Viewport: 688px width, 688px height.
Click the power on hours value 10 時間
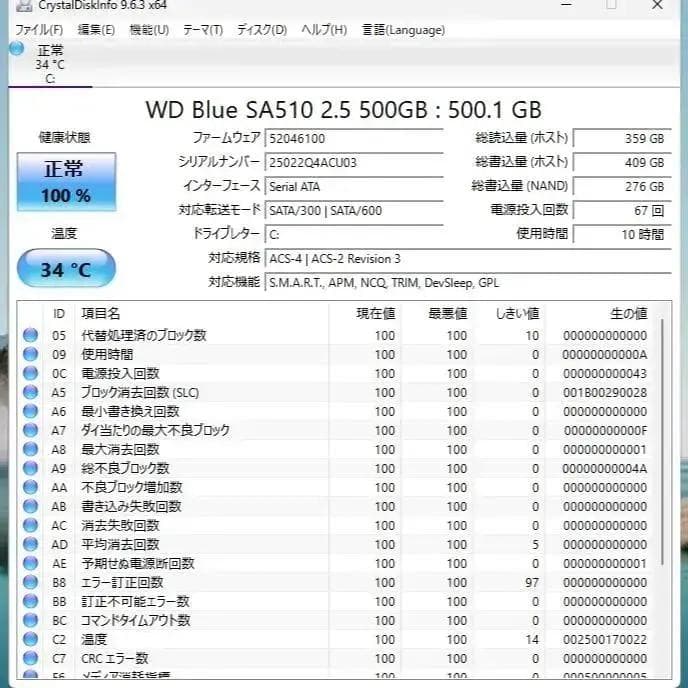(622, 234)
